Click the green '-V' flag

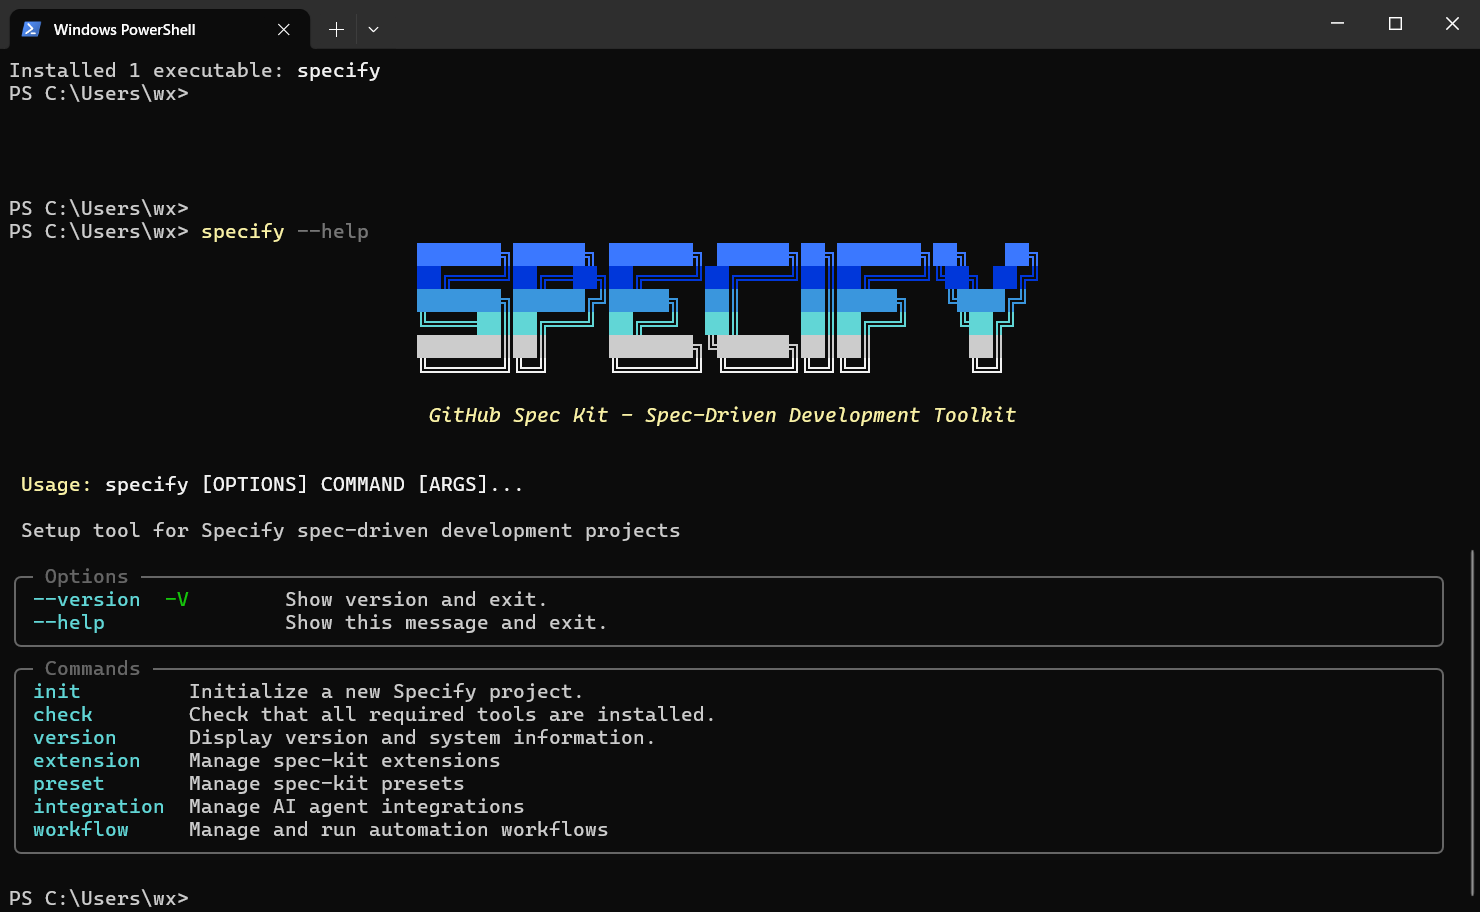pos(177,599)
